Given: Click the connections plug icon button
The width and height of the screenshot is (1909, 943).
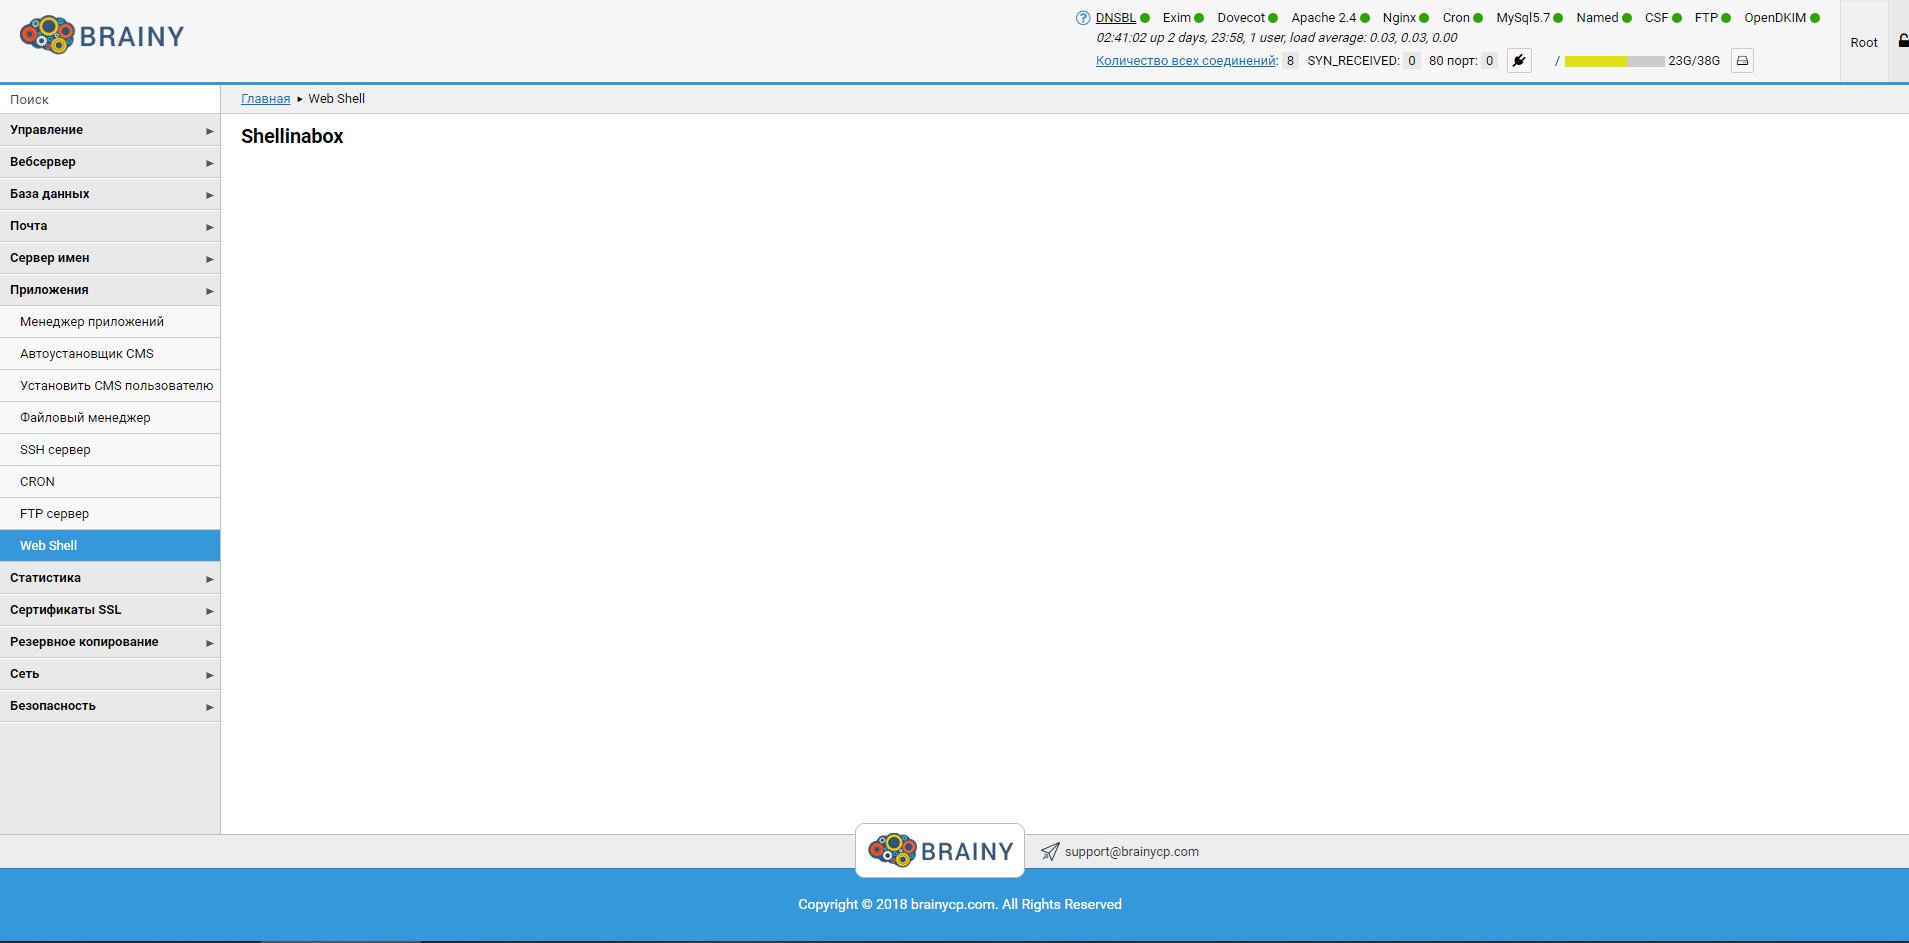Looking at the screenshot, I should click(x=1519, y=61).
